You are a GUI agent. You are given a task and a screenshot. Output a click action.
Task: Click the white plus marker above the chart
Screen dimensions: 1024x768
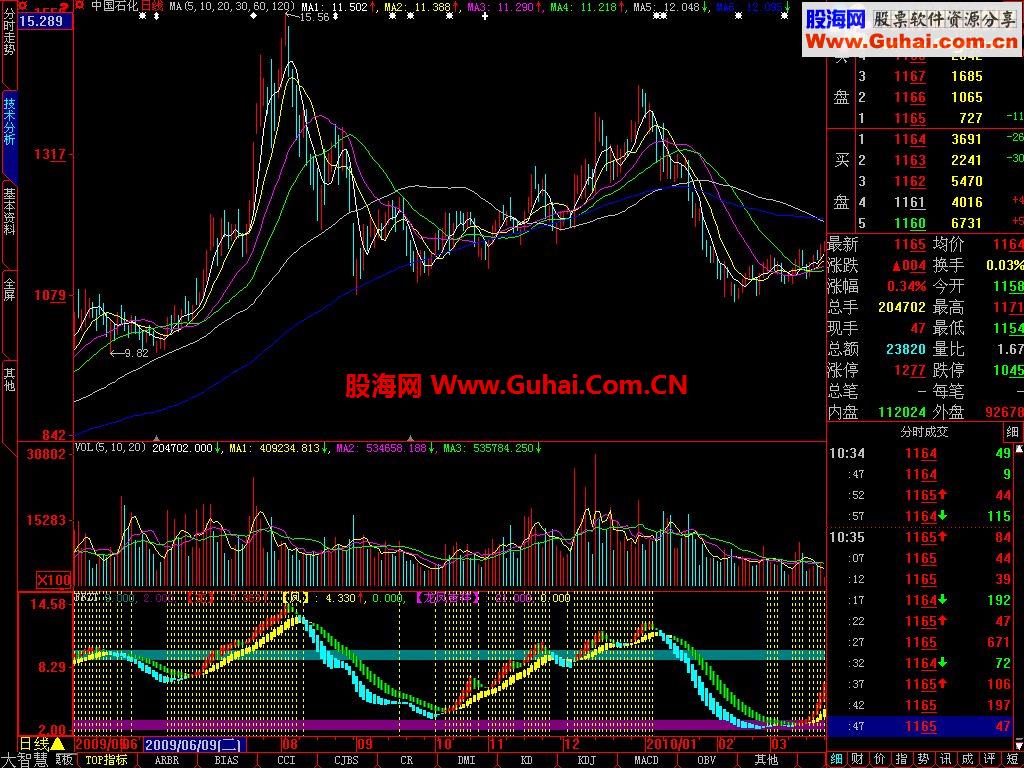pyautogui.click(x=485, y=16)
